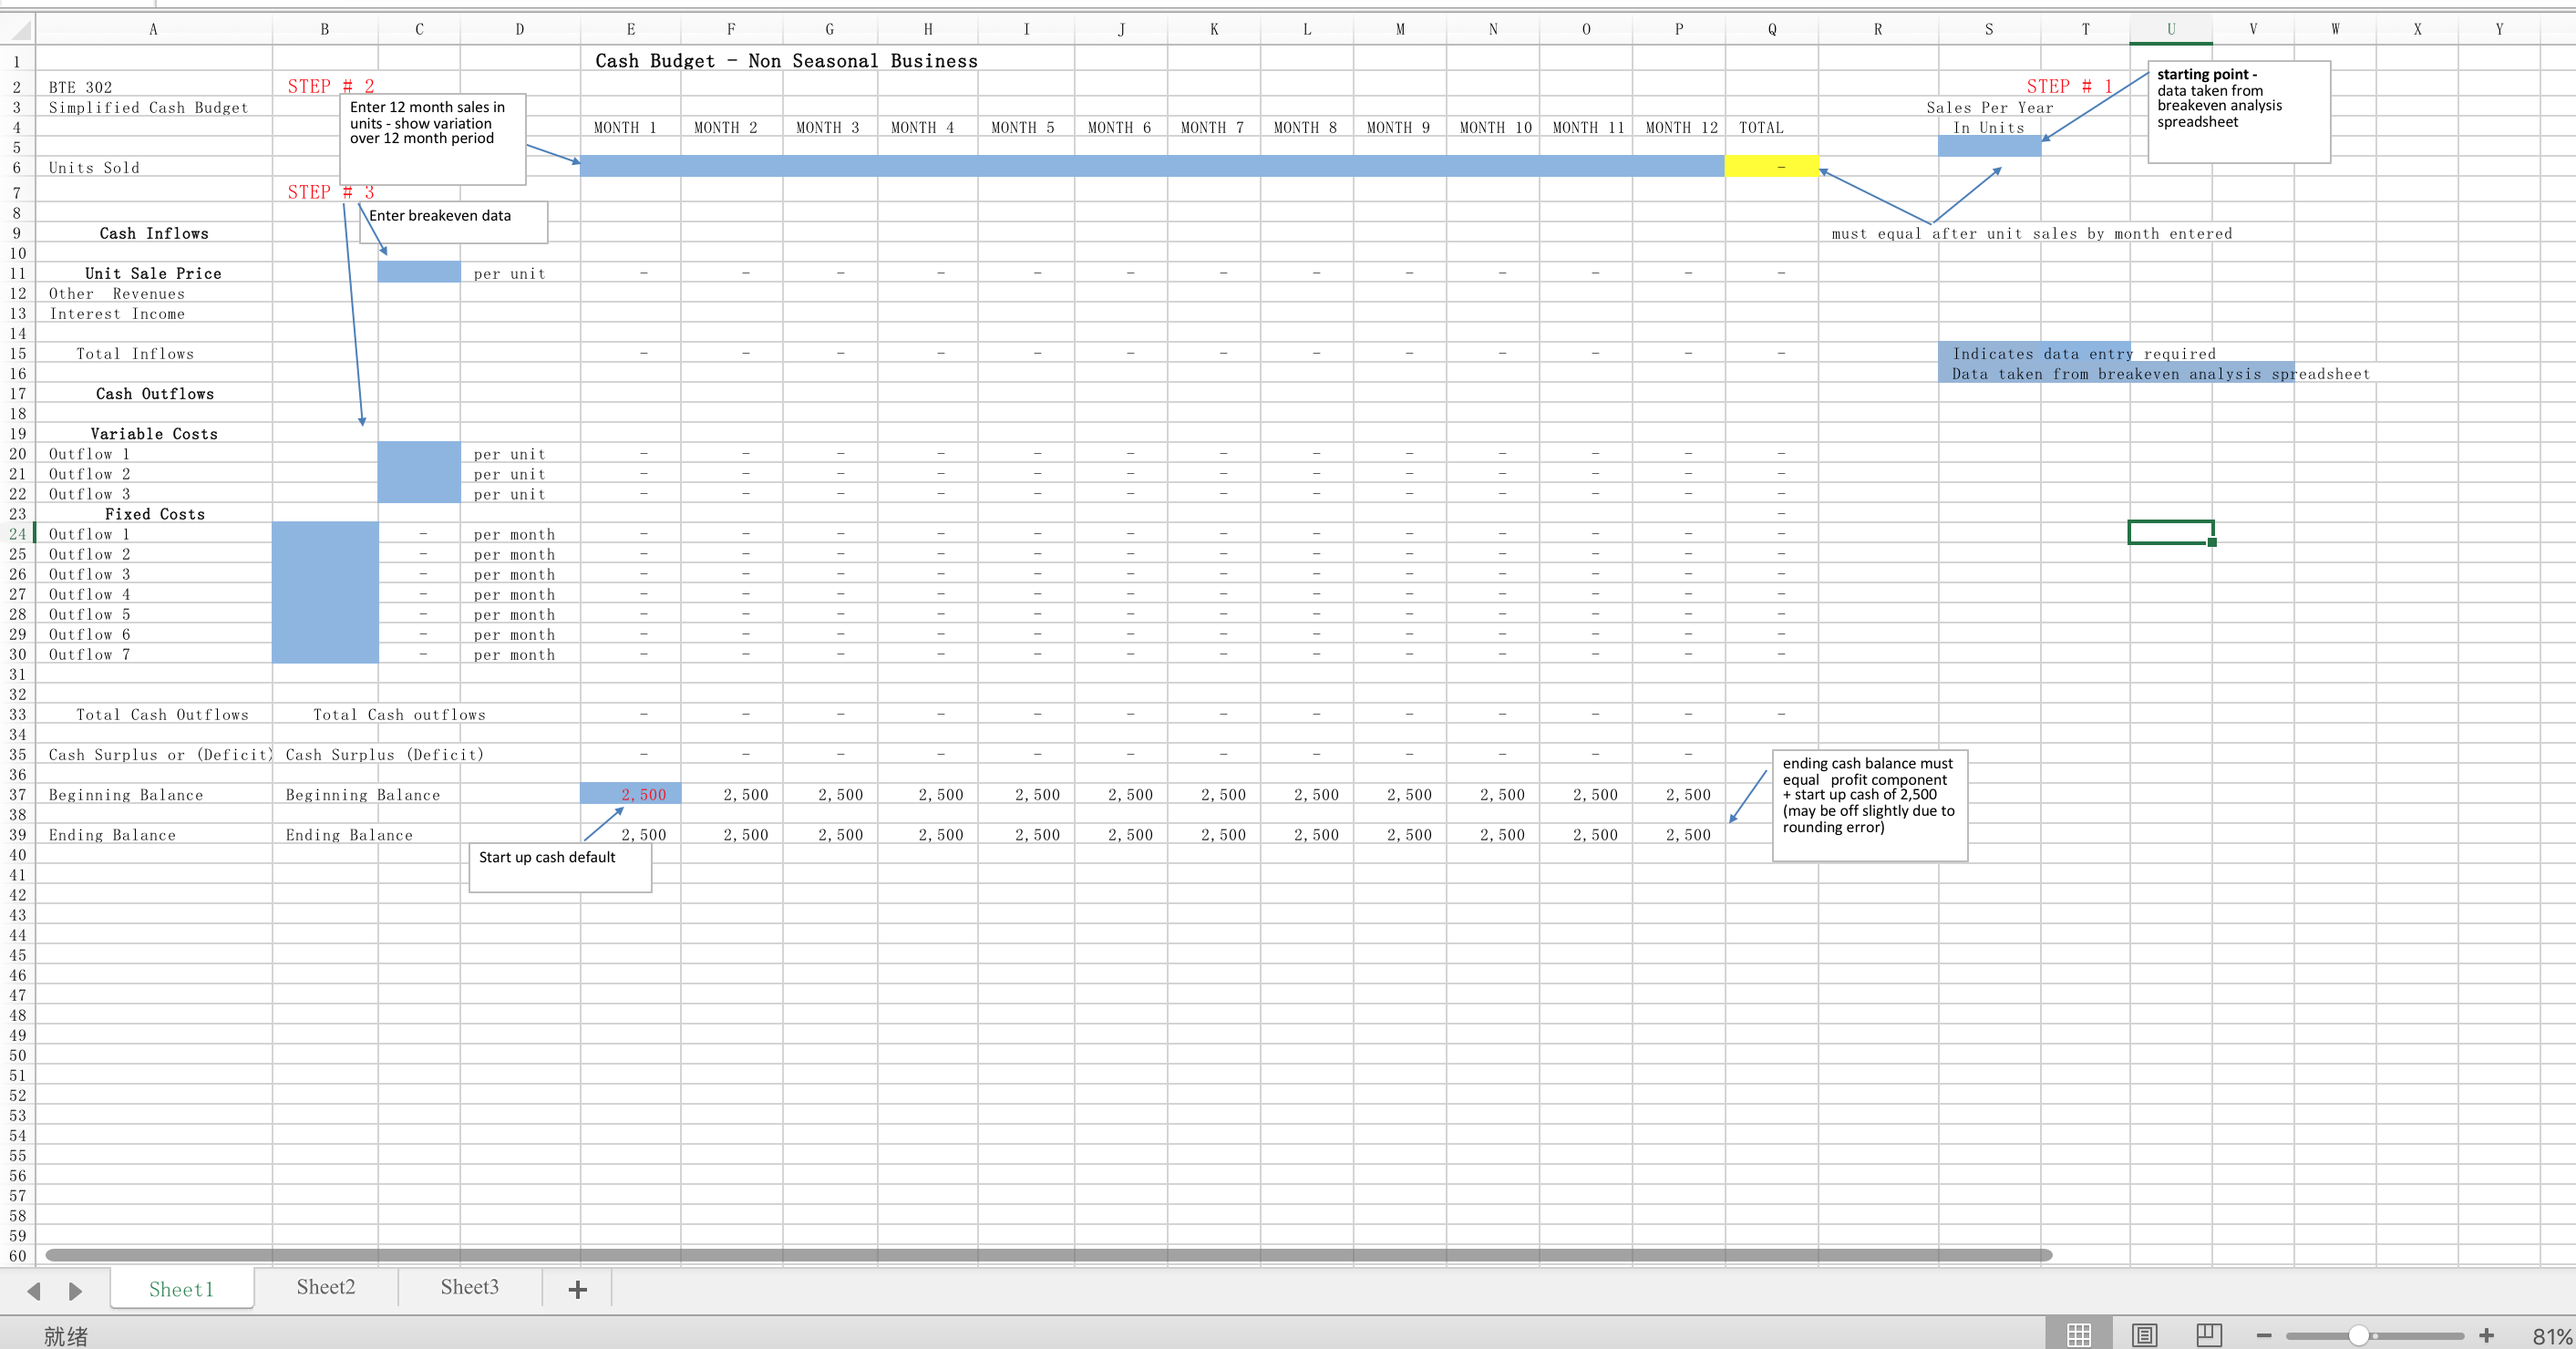Switch to the Sheet3 tab
This screenshot has width=2576, height=1349.
(469, 1288)
